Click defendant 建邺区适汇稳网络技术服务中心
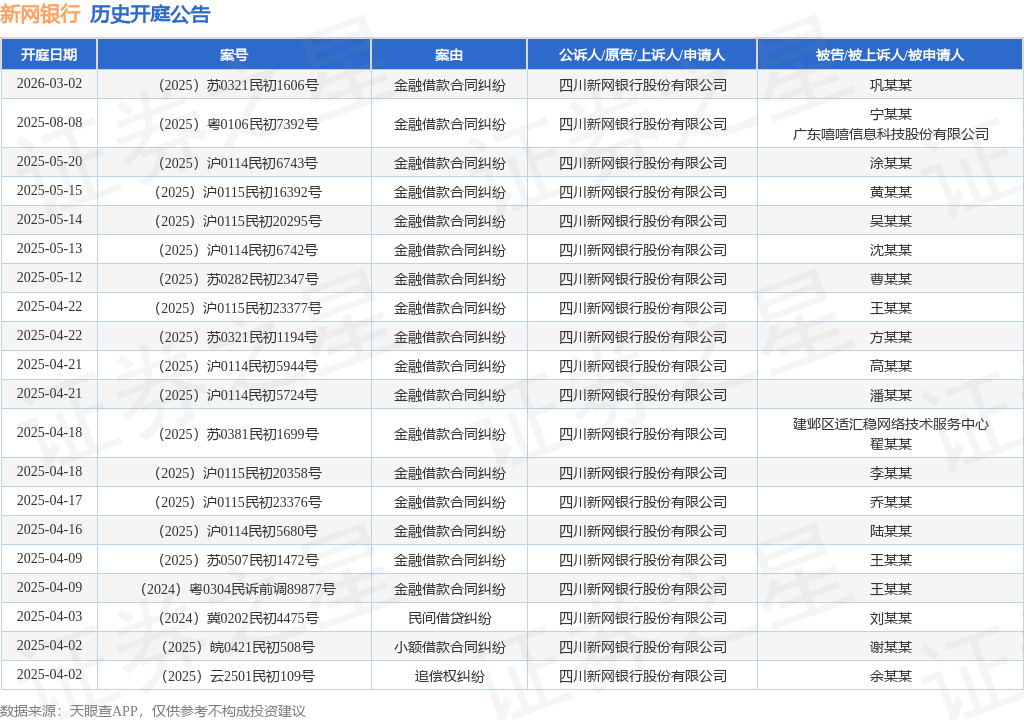1024x720 pixels. [890, 424]
